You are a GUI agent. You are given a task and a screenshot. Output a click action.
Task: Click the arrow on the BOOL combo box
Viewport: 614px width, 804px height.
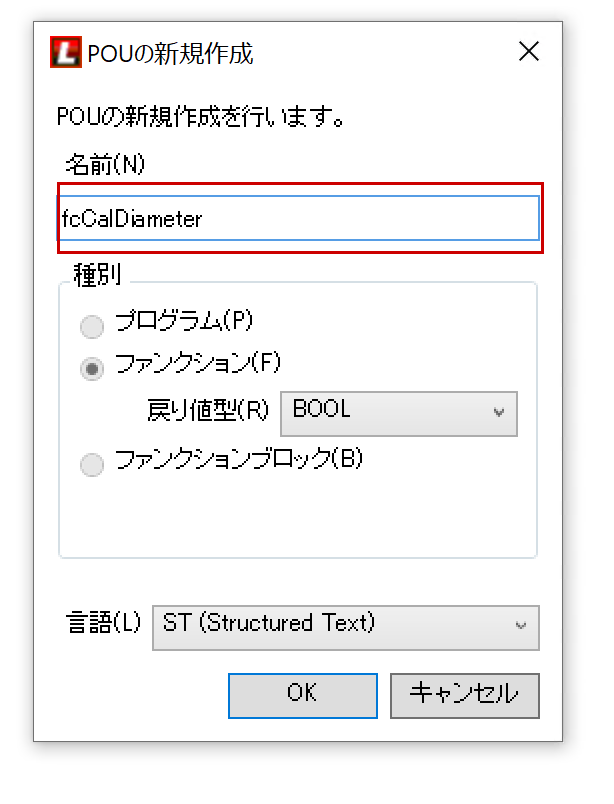pyautogui.click(x=499, y=413)
